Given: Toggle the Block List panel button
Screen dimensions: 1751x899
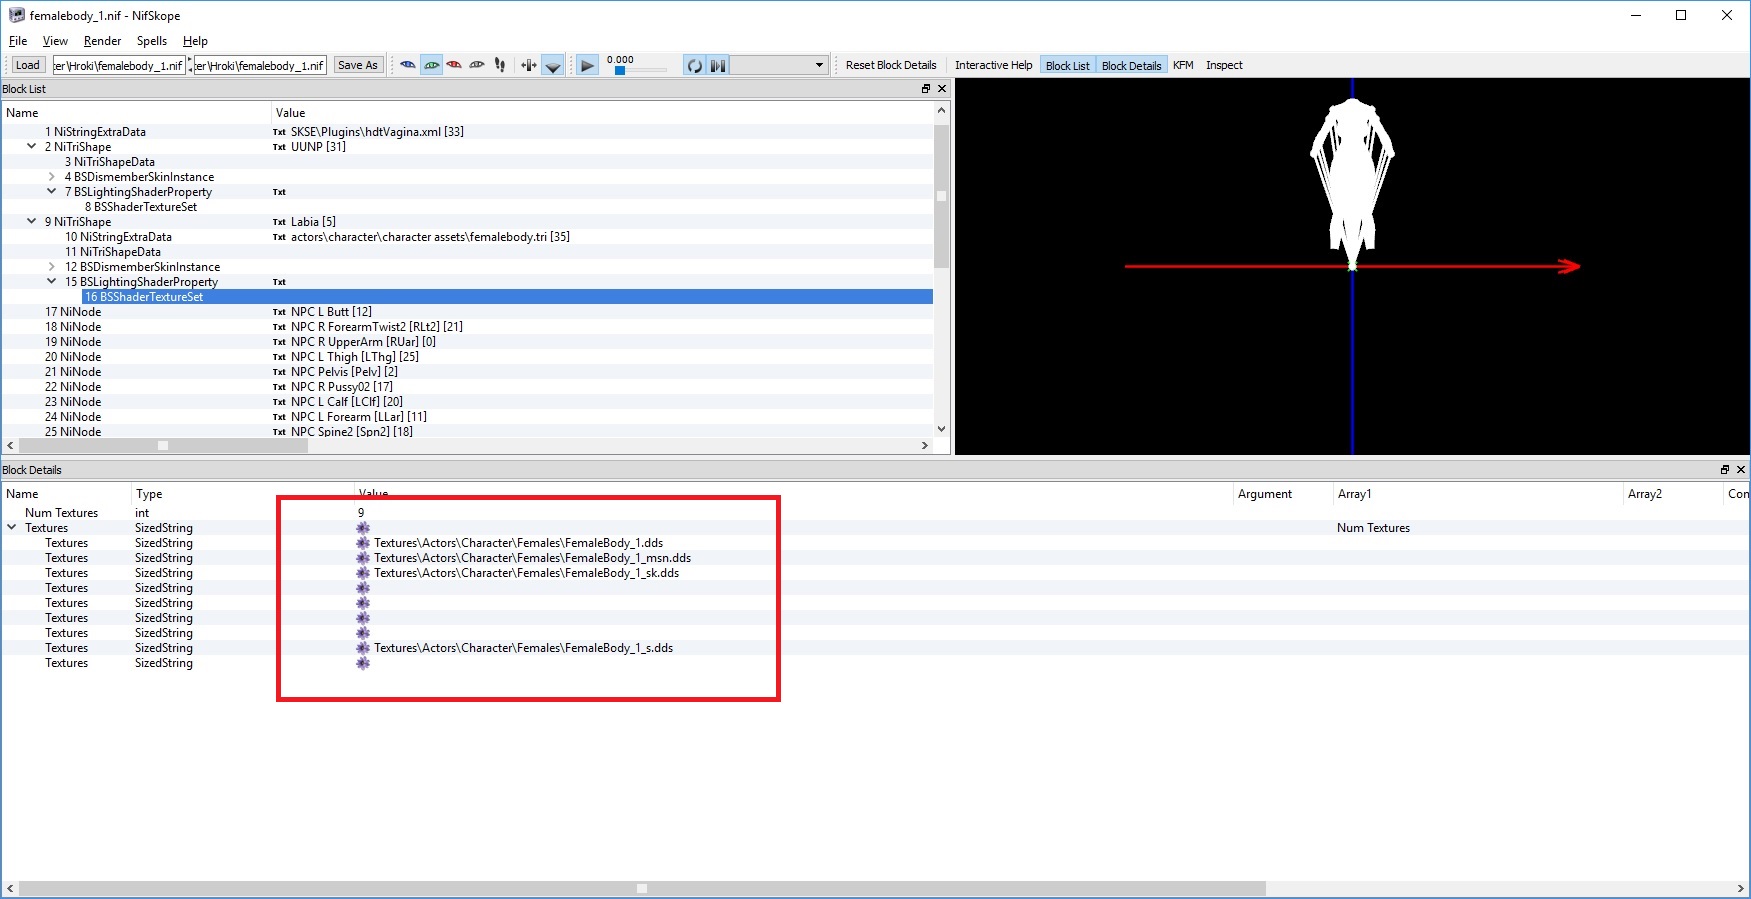Looking at the screenshot, I should pyautogui.click(x=1068, y=65).
